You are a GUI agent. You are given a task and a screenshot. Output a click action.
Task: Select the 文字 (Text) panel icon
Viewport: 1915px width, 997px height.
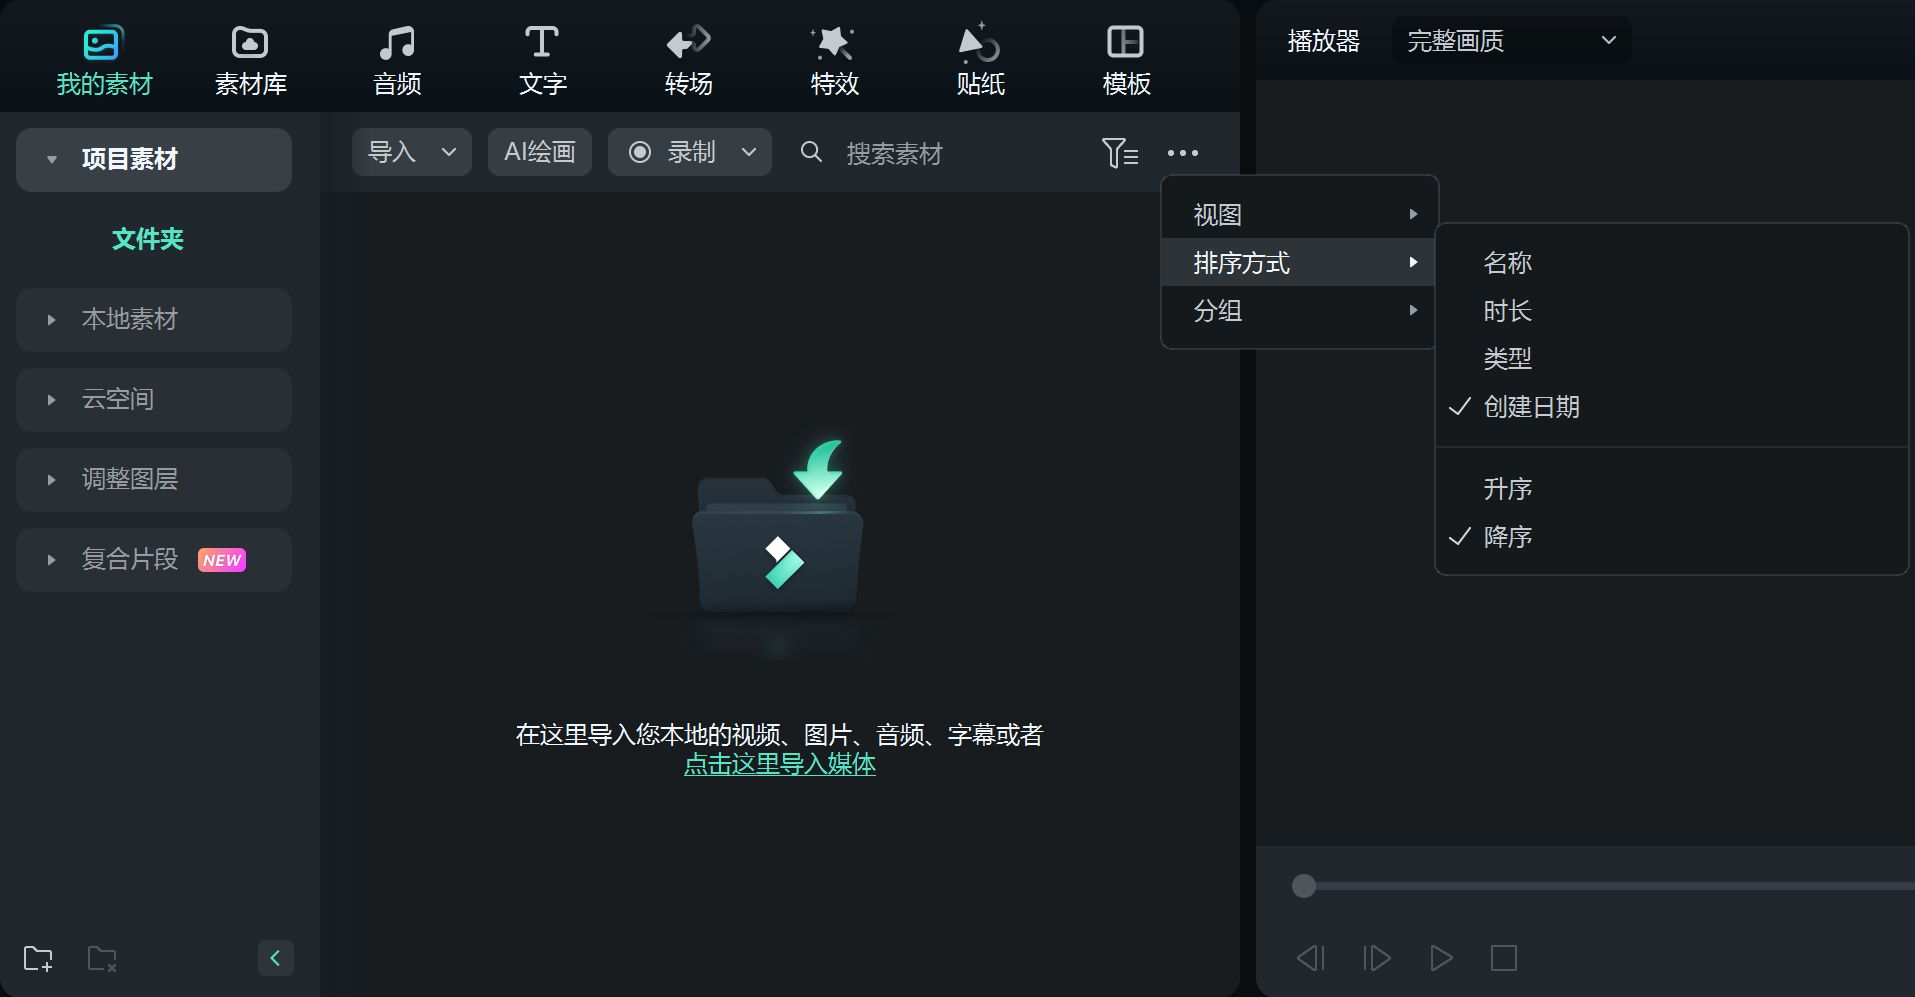[542, 57]
